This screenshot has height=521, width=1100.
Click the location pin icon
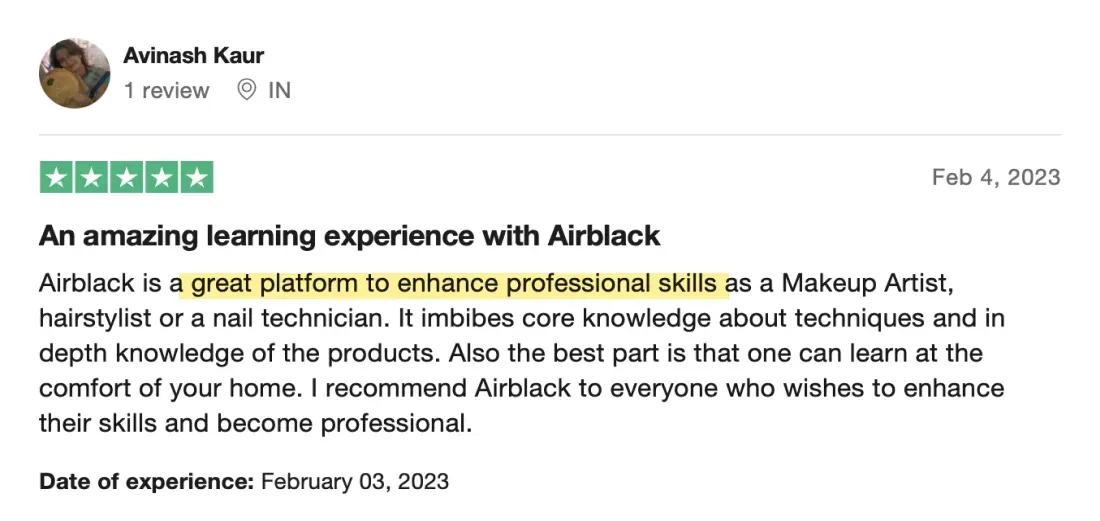coord(246,90)
